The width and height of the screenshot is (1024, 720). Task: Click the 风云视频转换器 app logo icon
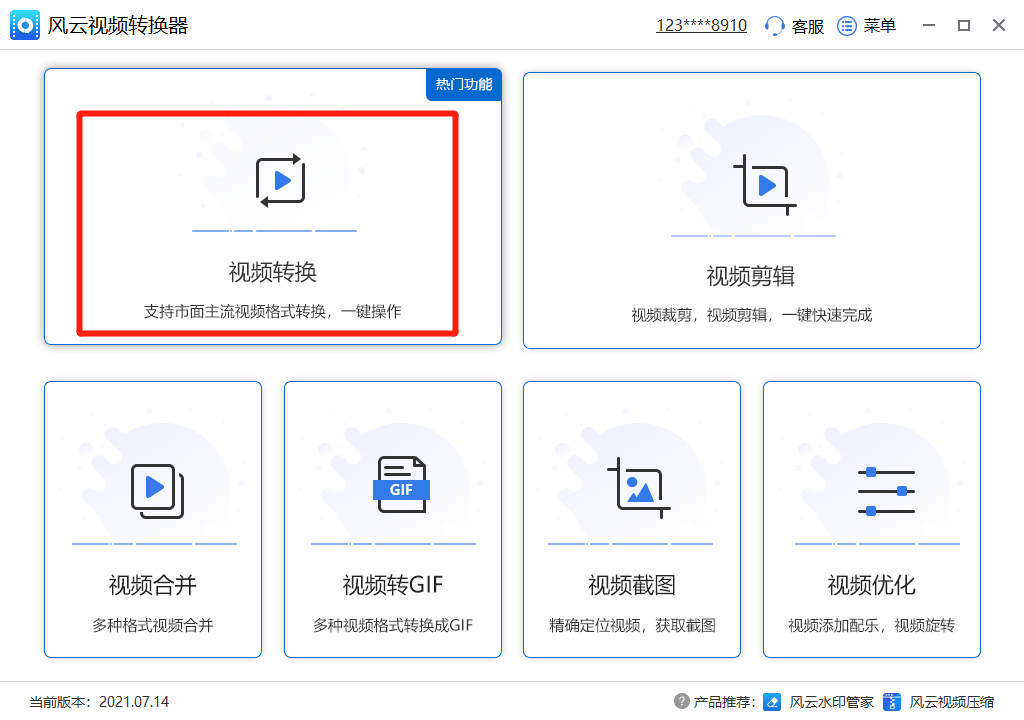click(25, 25)
